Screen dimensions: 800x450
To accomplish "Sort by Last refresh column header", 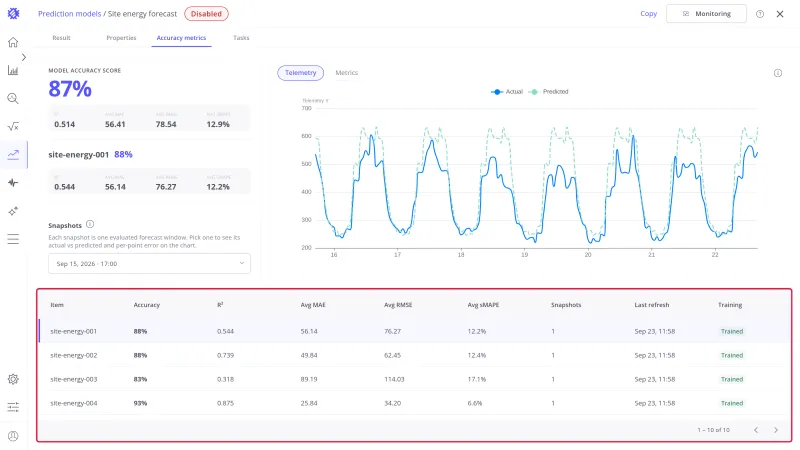I will click(652, 305).
